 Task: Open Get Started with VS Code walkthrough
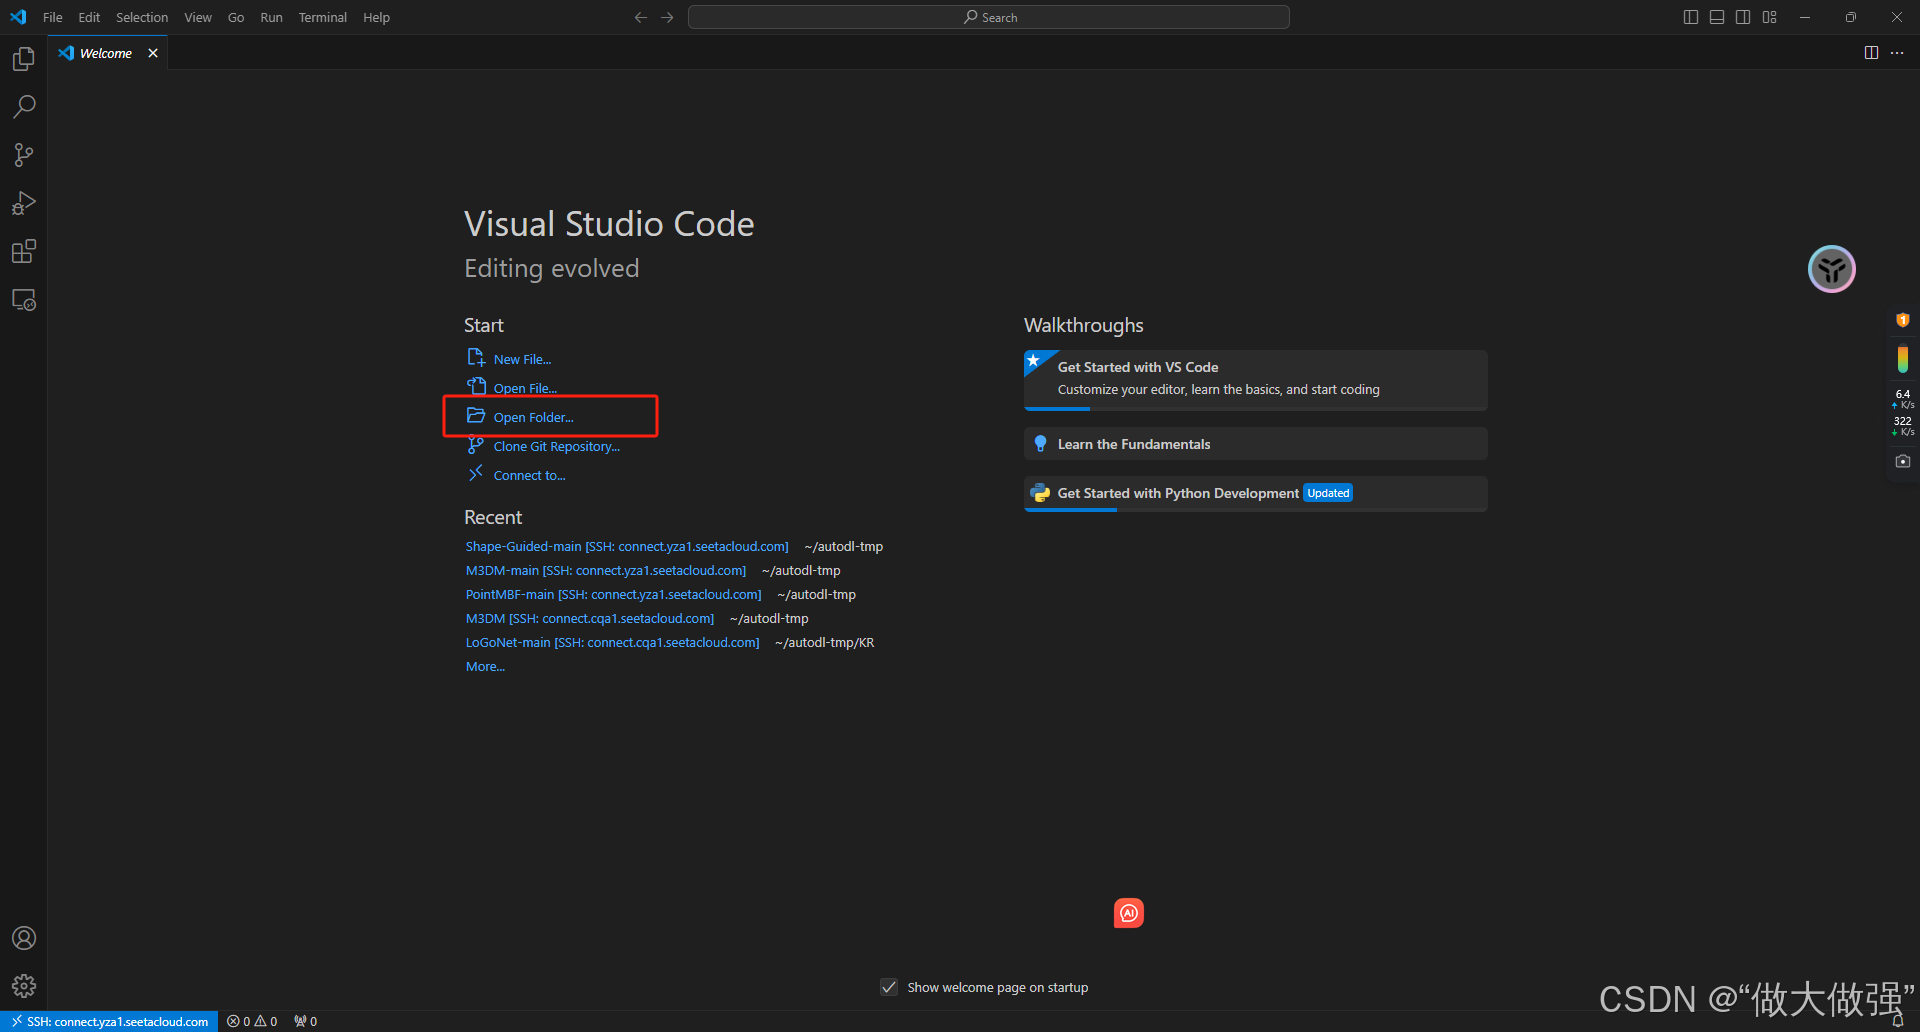1255,380
